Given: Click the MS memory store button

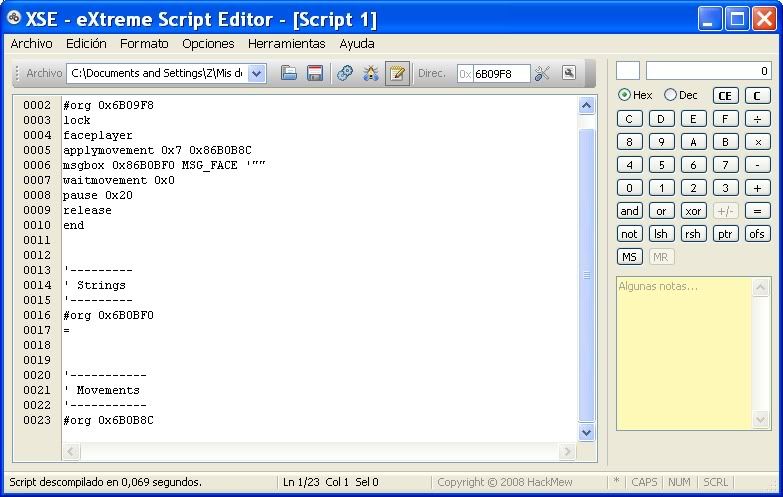Looking at the screenshot, I should (x=629, y=257).
